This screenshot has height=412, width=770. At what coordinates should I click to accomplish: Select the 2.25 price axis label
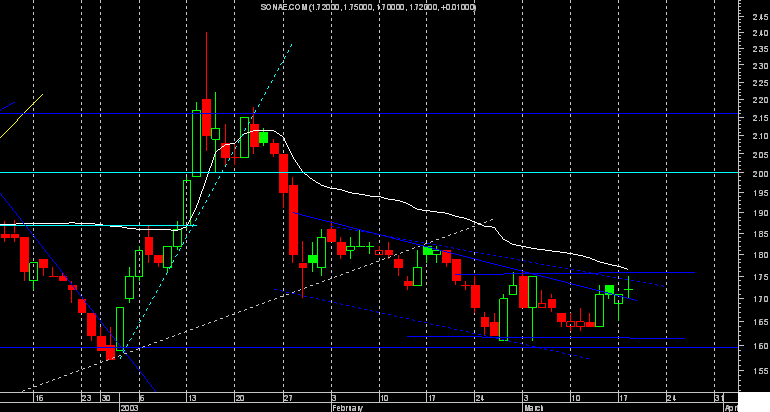pyautogui.click(x=760, y=83)
